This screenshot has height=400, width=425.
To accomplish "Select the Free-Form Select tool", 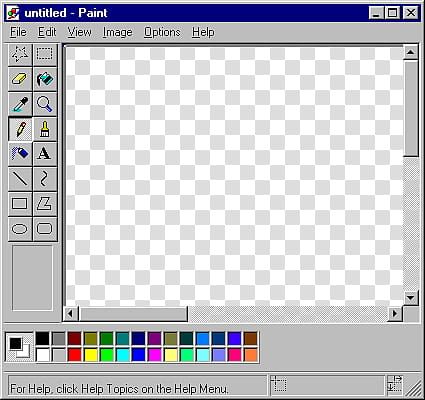I will (x=20, y=54).
